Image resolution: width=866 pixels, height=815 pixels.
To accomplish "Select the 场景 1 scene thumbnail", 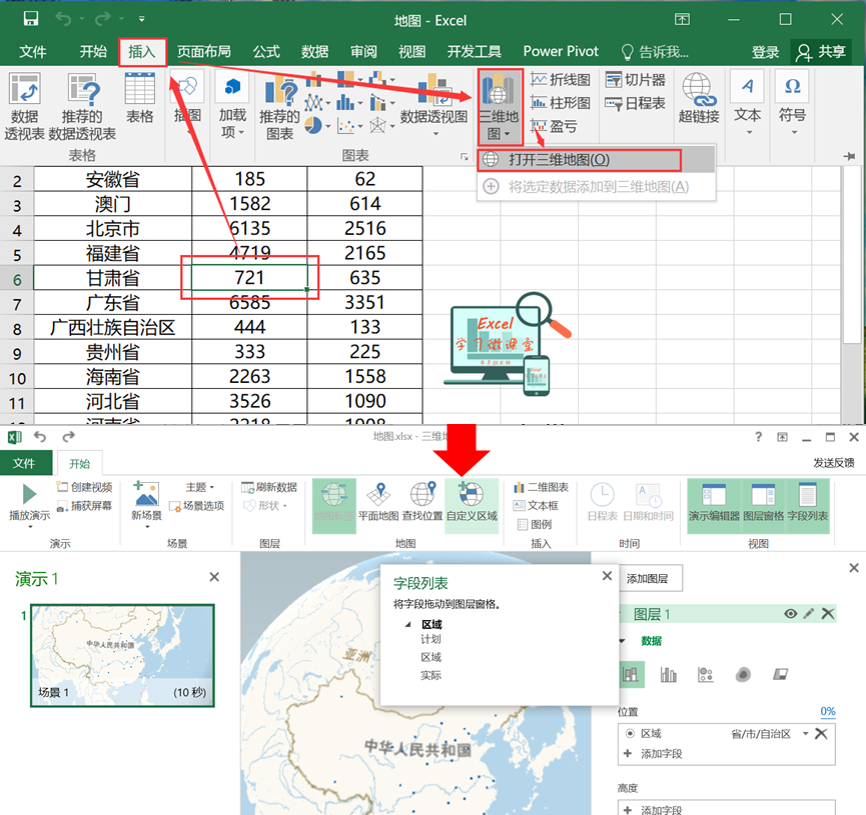I will 122,655.
